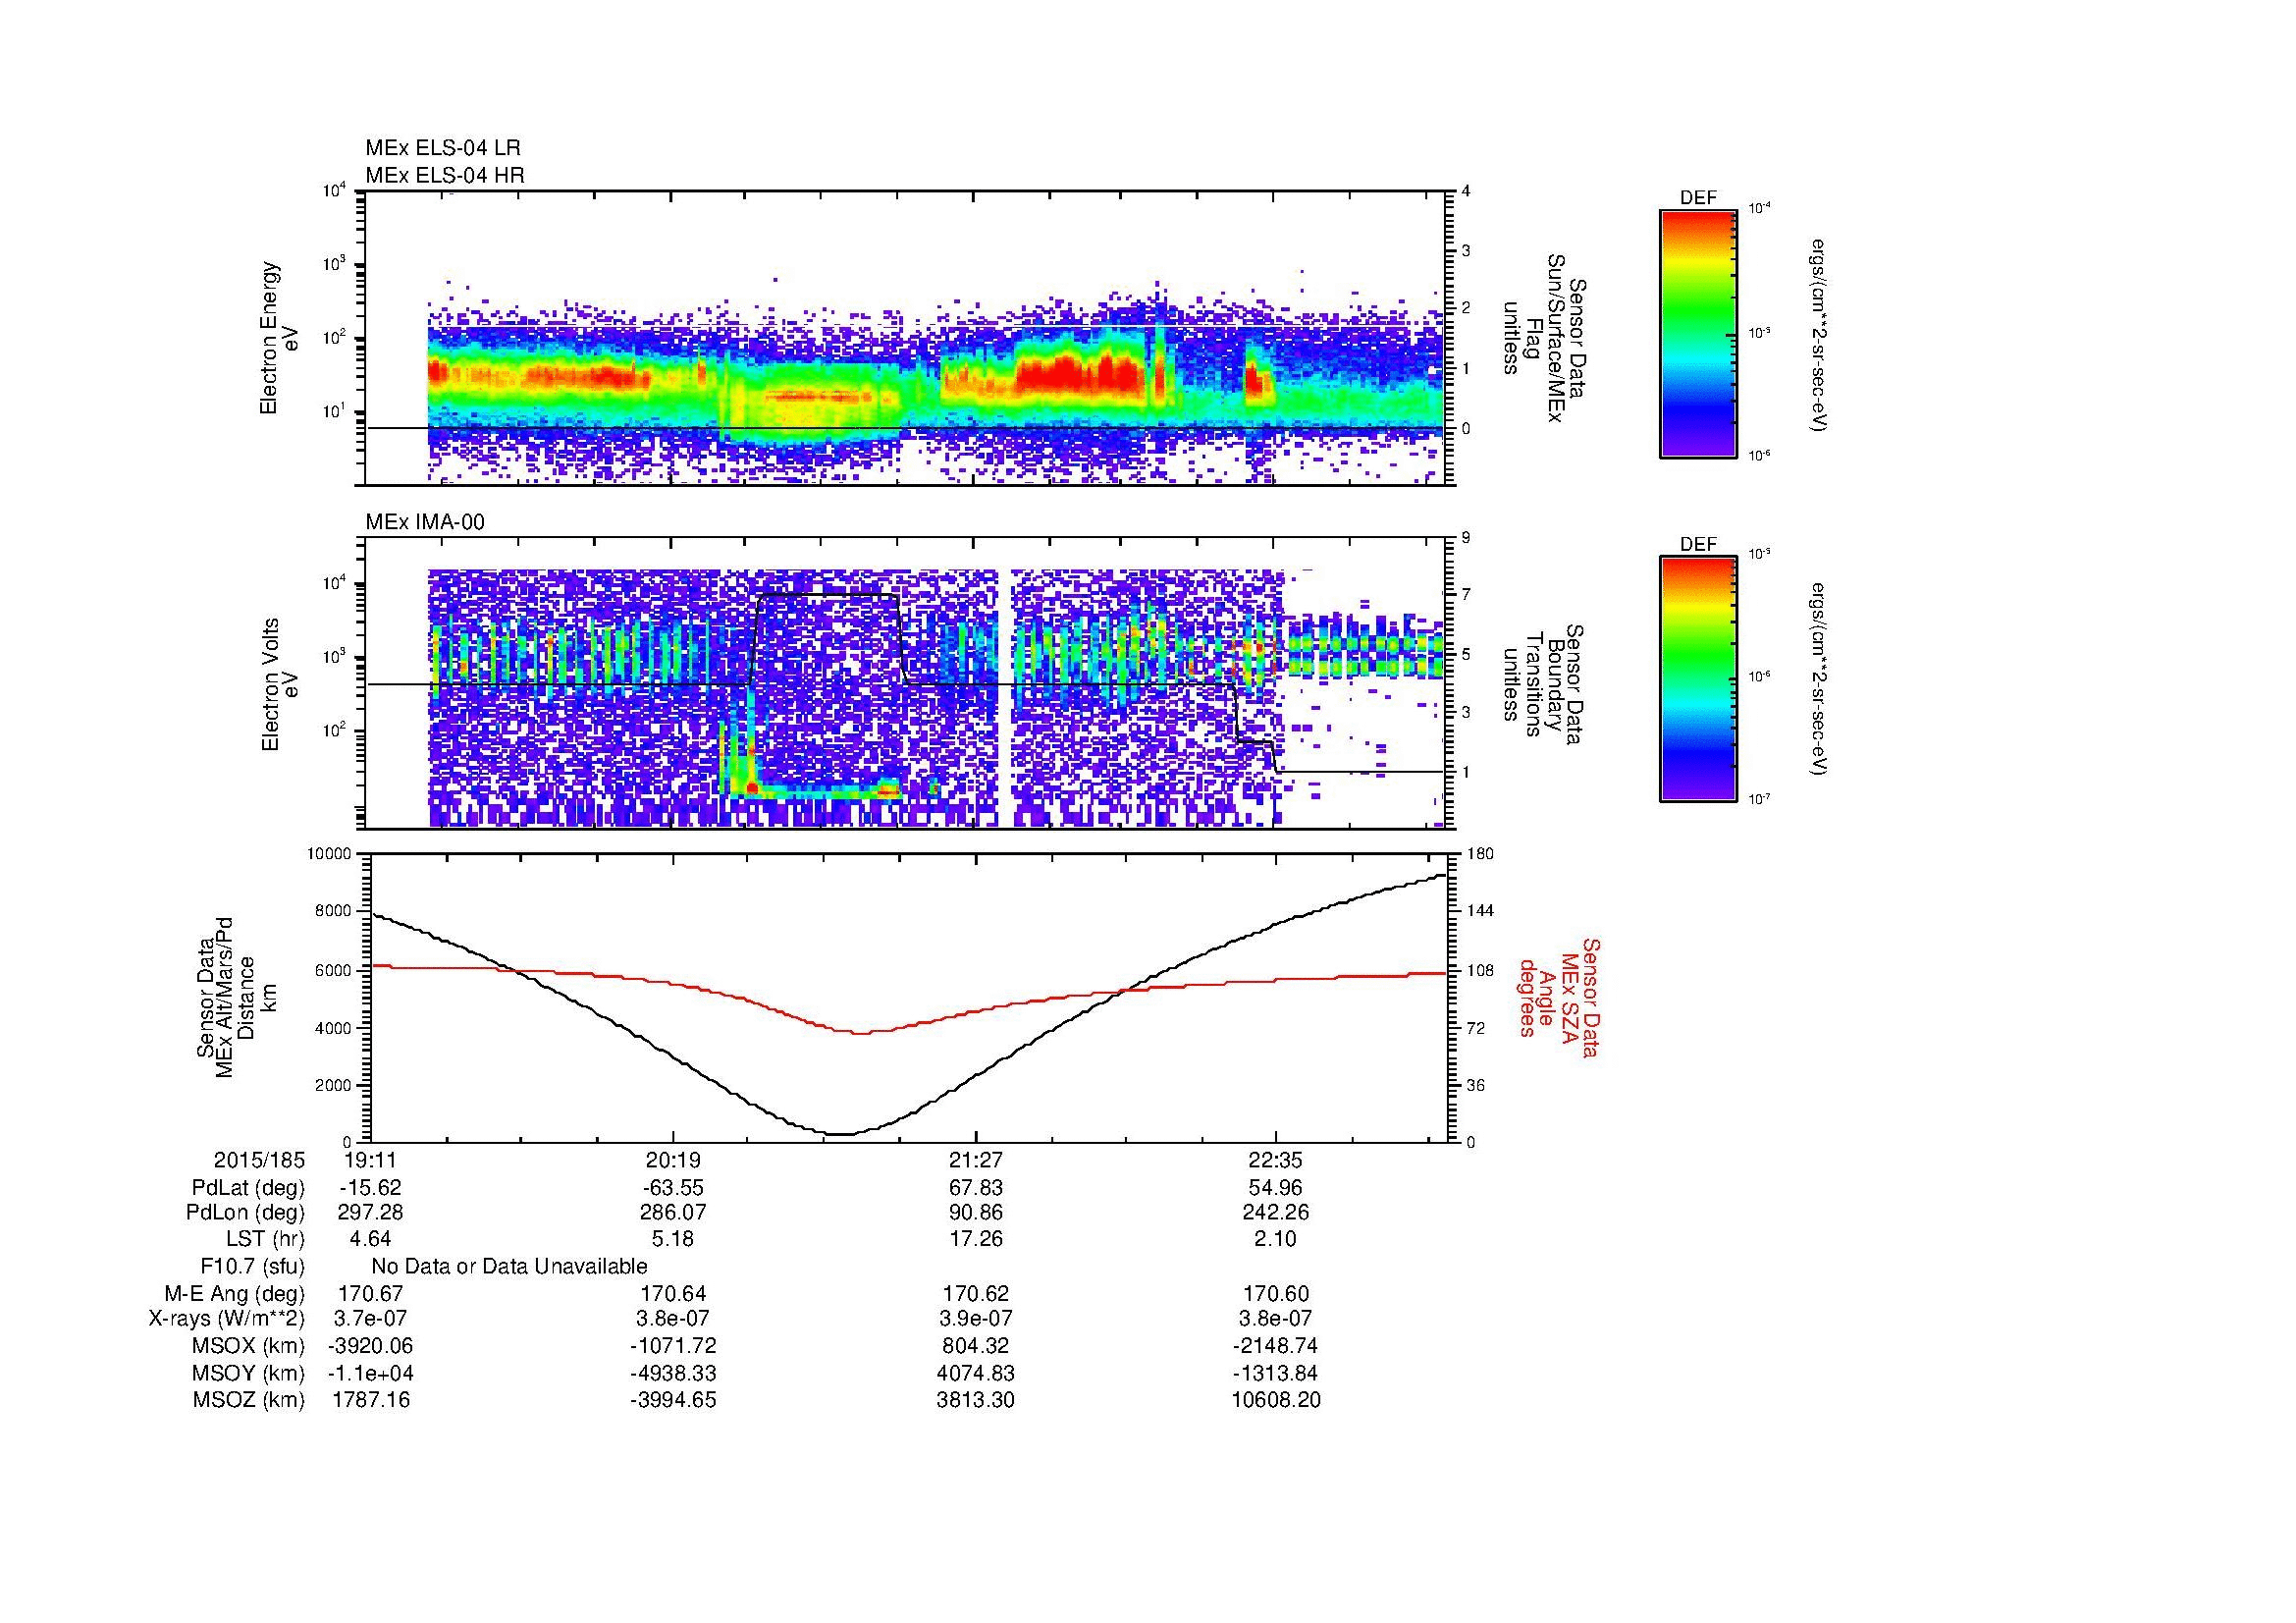Click the time tick label '22:35'
Image resolution: width=2296 pixels, height=1623 pixels.
coord(1276,1161)
